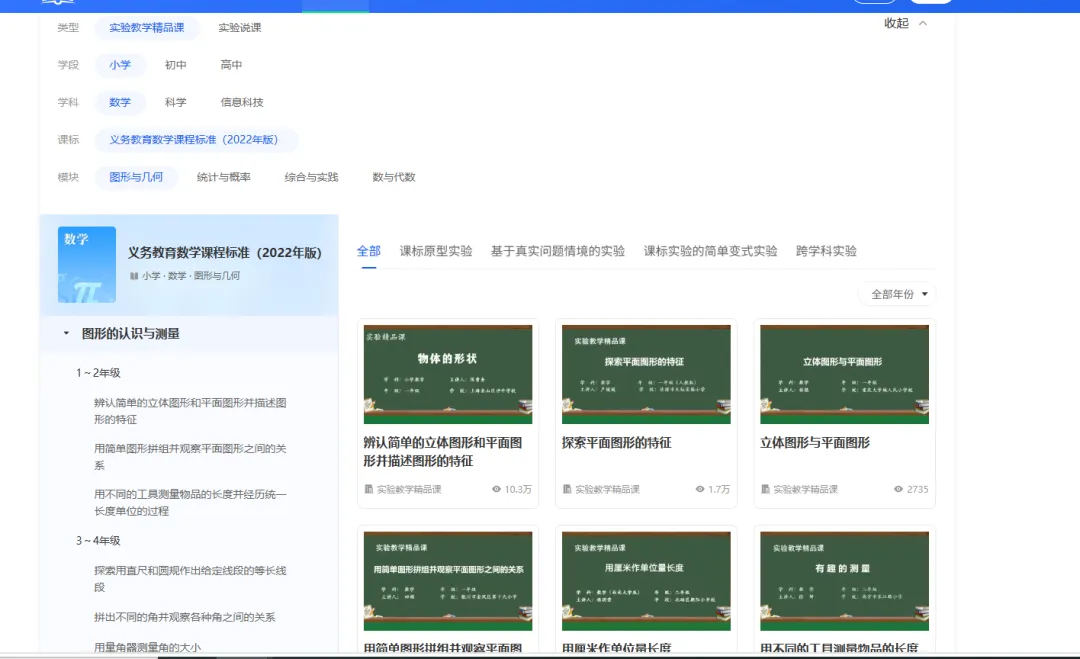Screen dimensions: 1080x659
Task: Select 数学 as the subject
Action: [x=120, y=102]
